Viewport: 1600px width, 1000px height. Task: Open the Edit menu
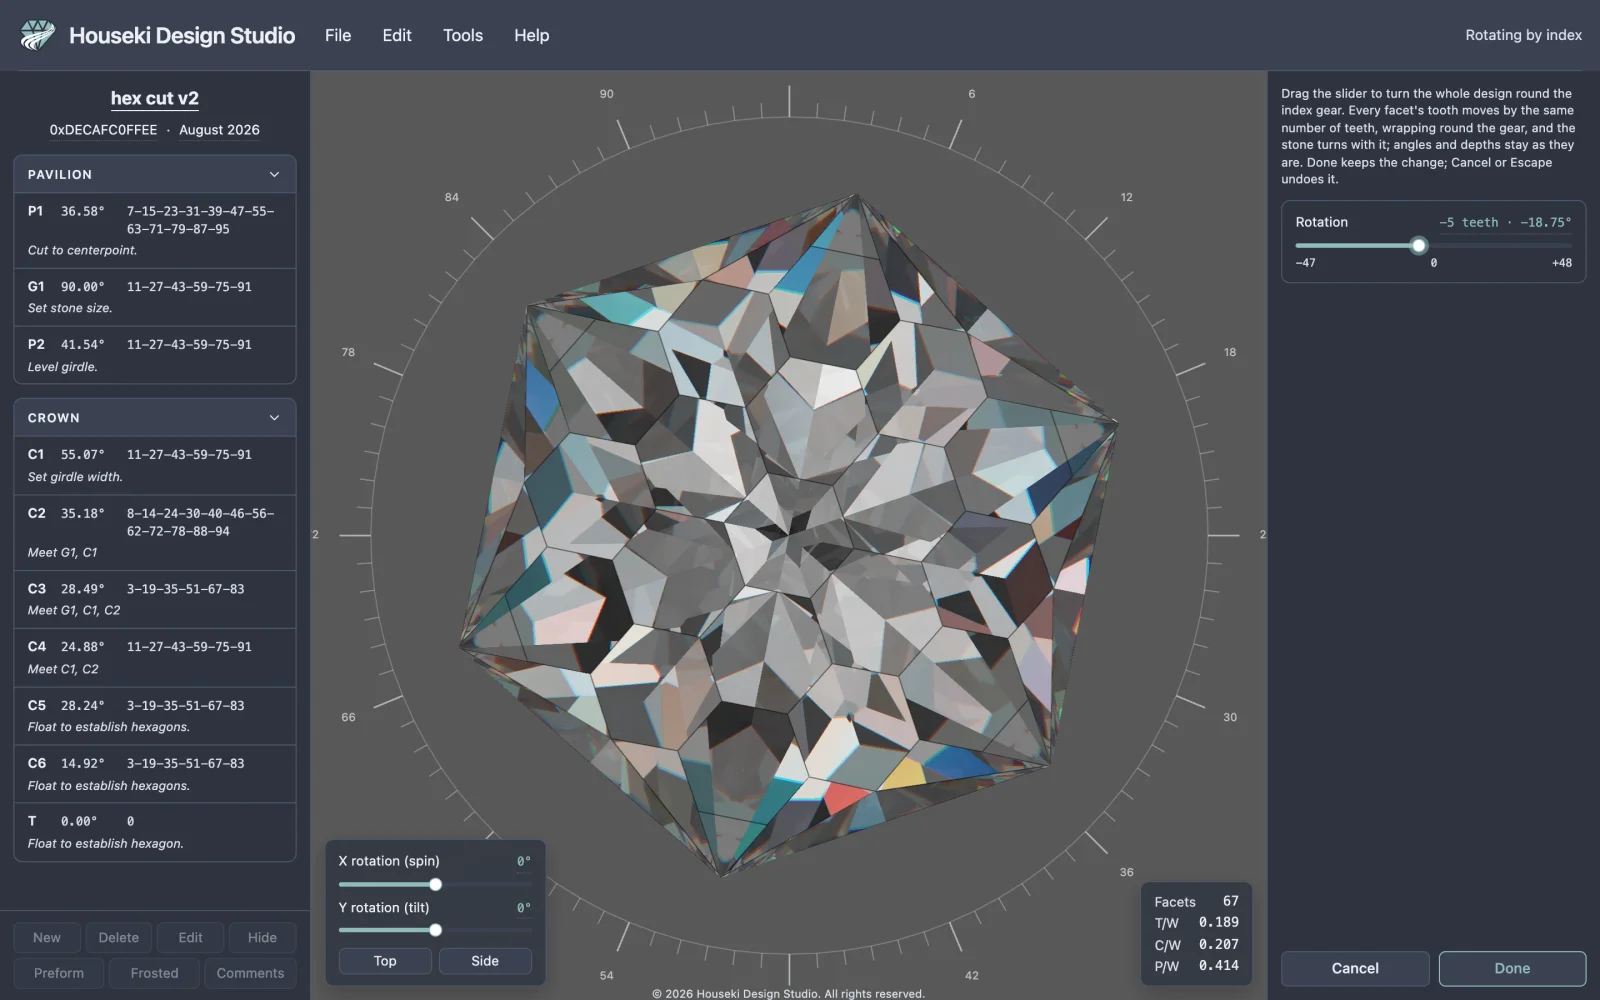[397, 35]
